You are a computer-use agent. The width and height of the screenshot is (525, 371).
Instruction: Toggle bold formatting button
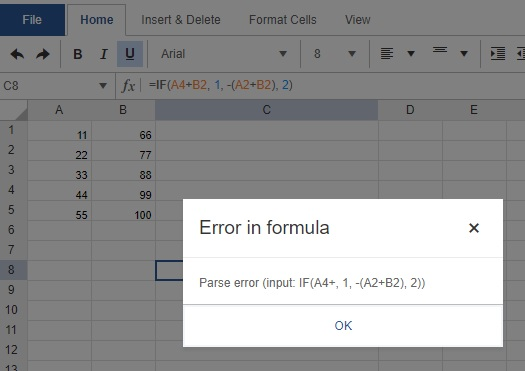click(78, 54)
